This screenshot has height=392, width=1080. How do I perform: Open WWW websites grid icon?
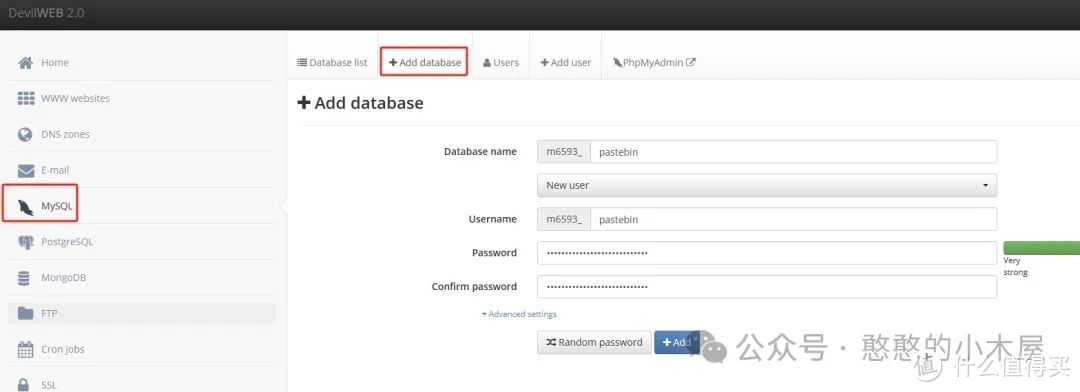pos(25,99)
